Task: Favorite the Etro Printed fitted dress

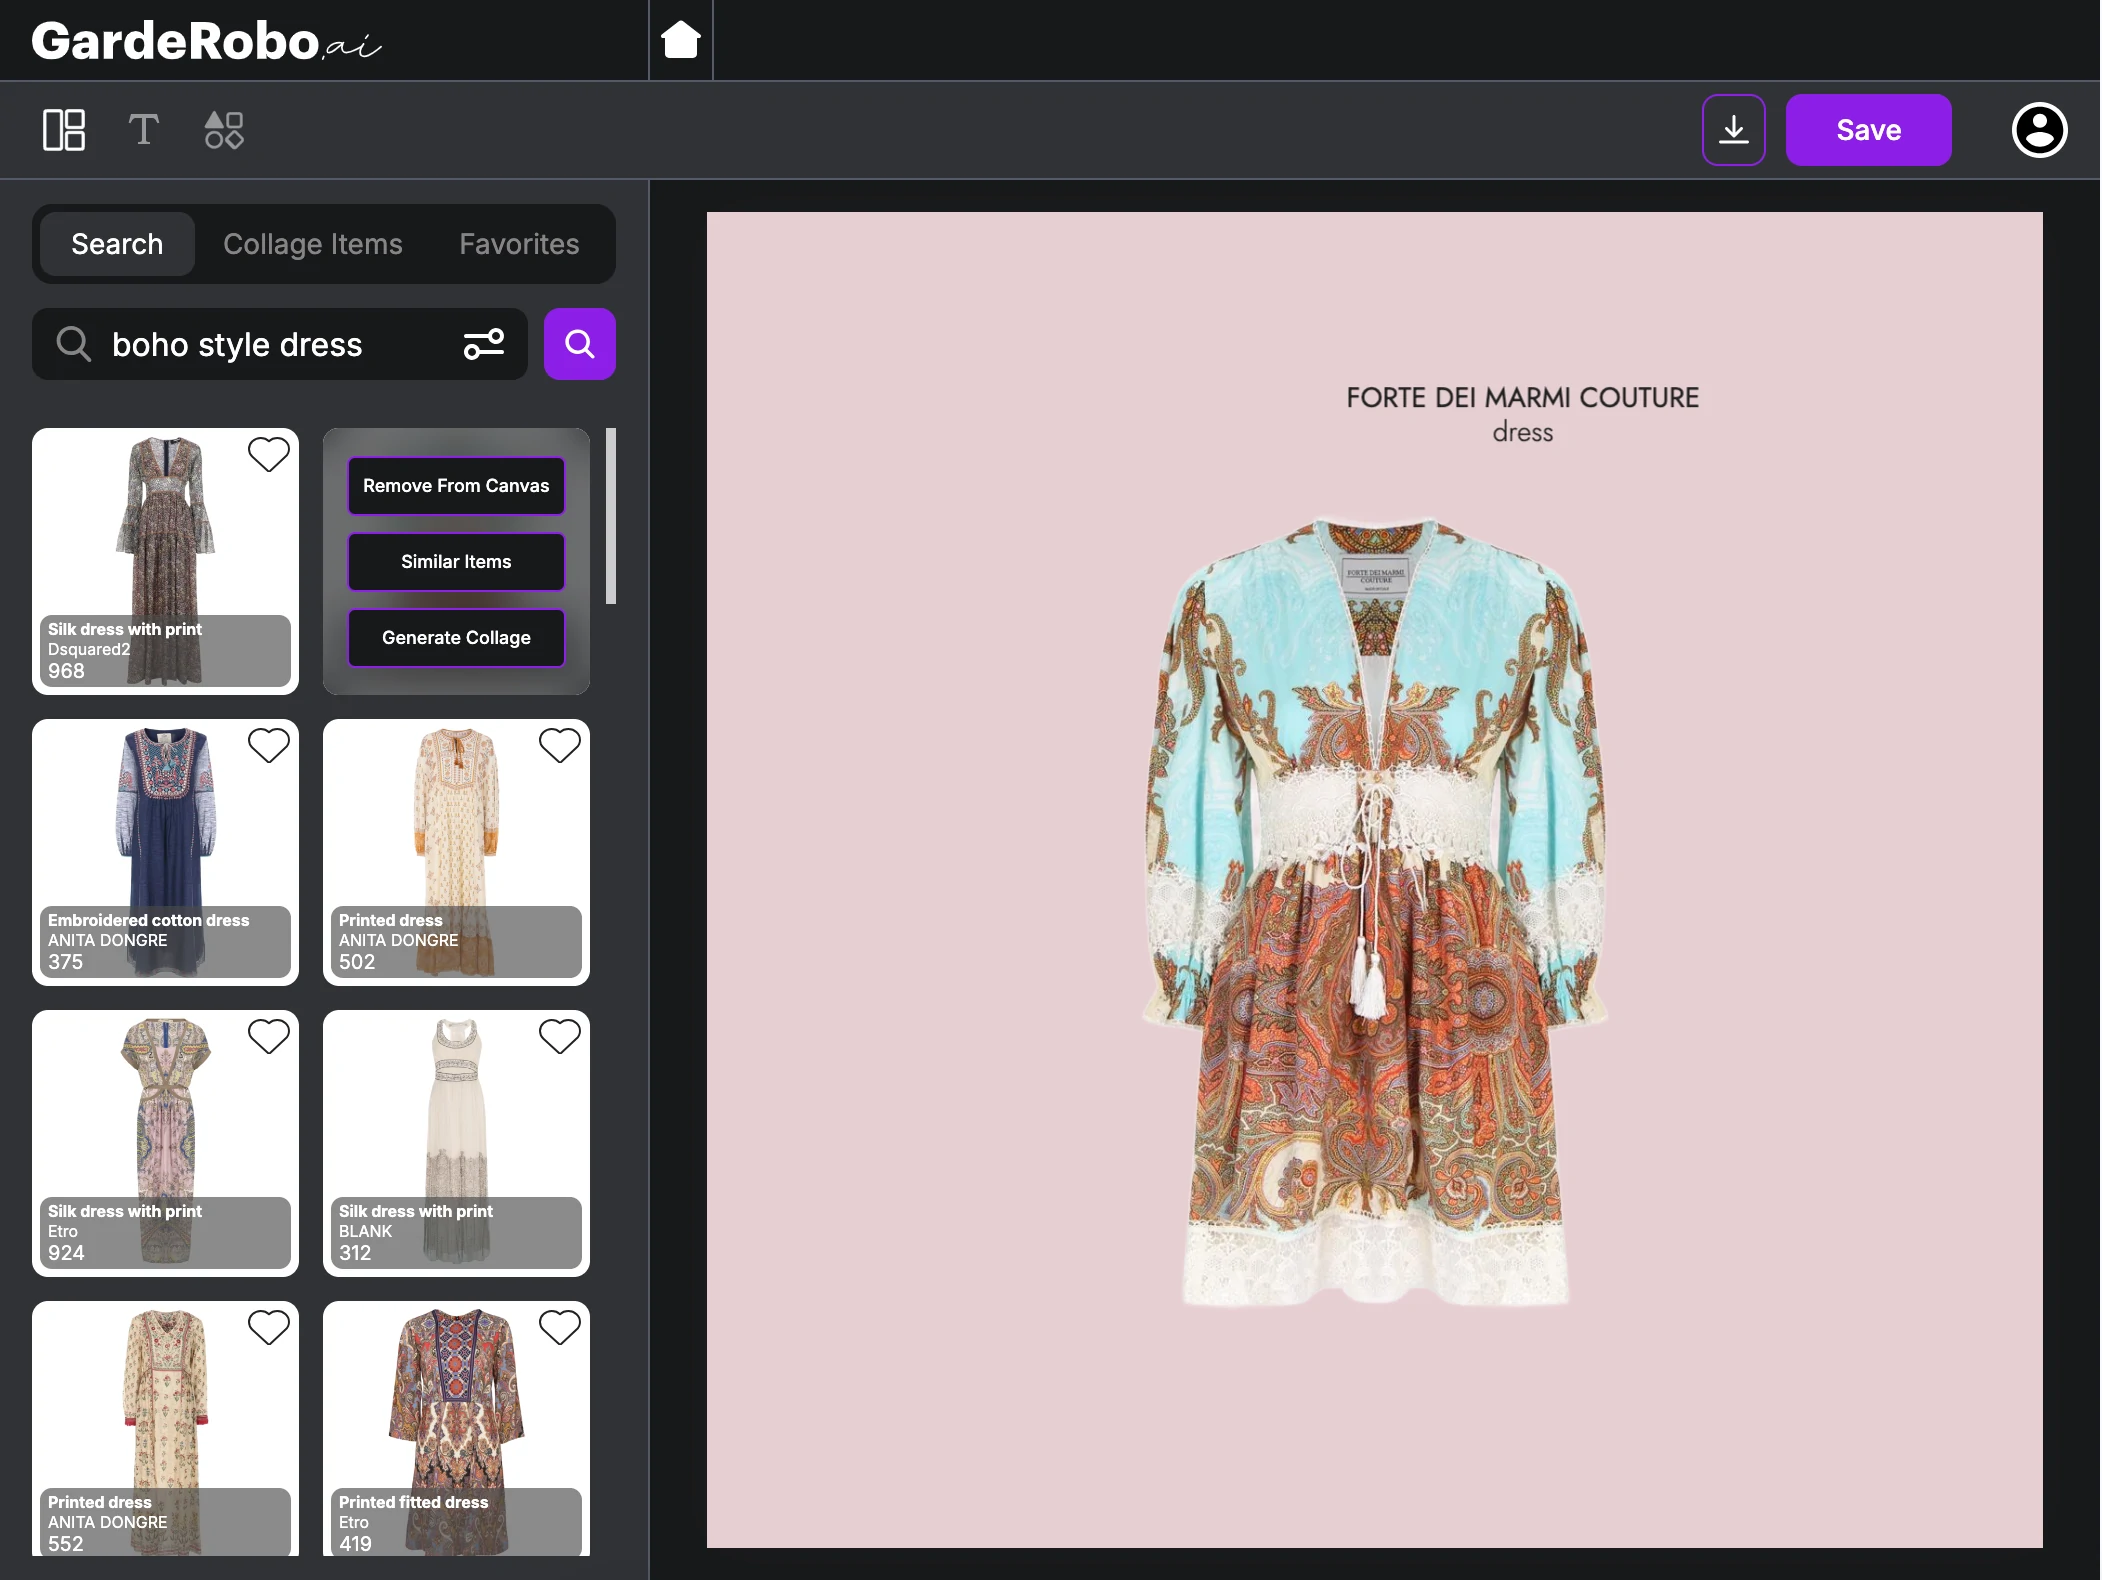Action: click(560, 1328)
